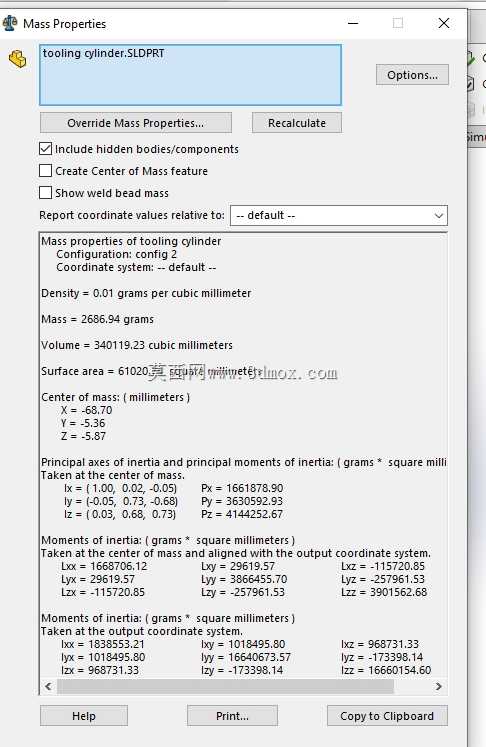Click the Print button
486x747 pixels.
tap(232, 716)
